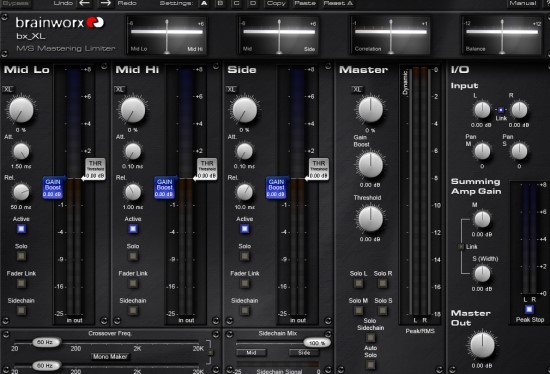
Task: Select settings slot A
Action: (204, 4)
